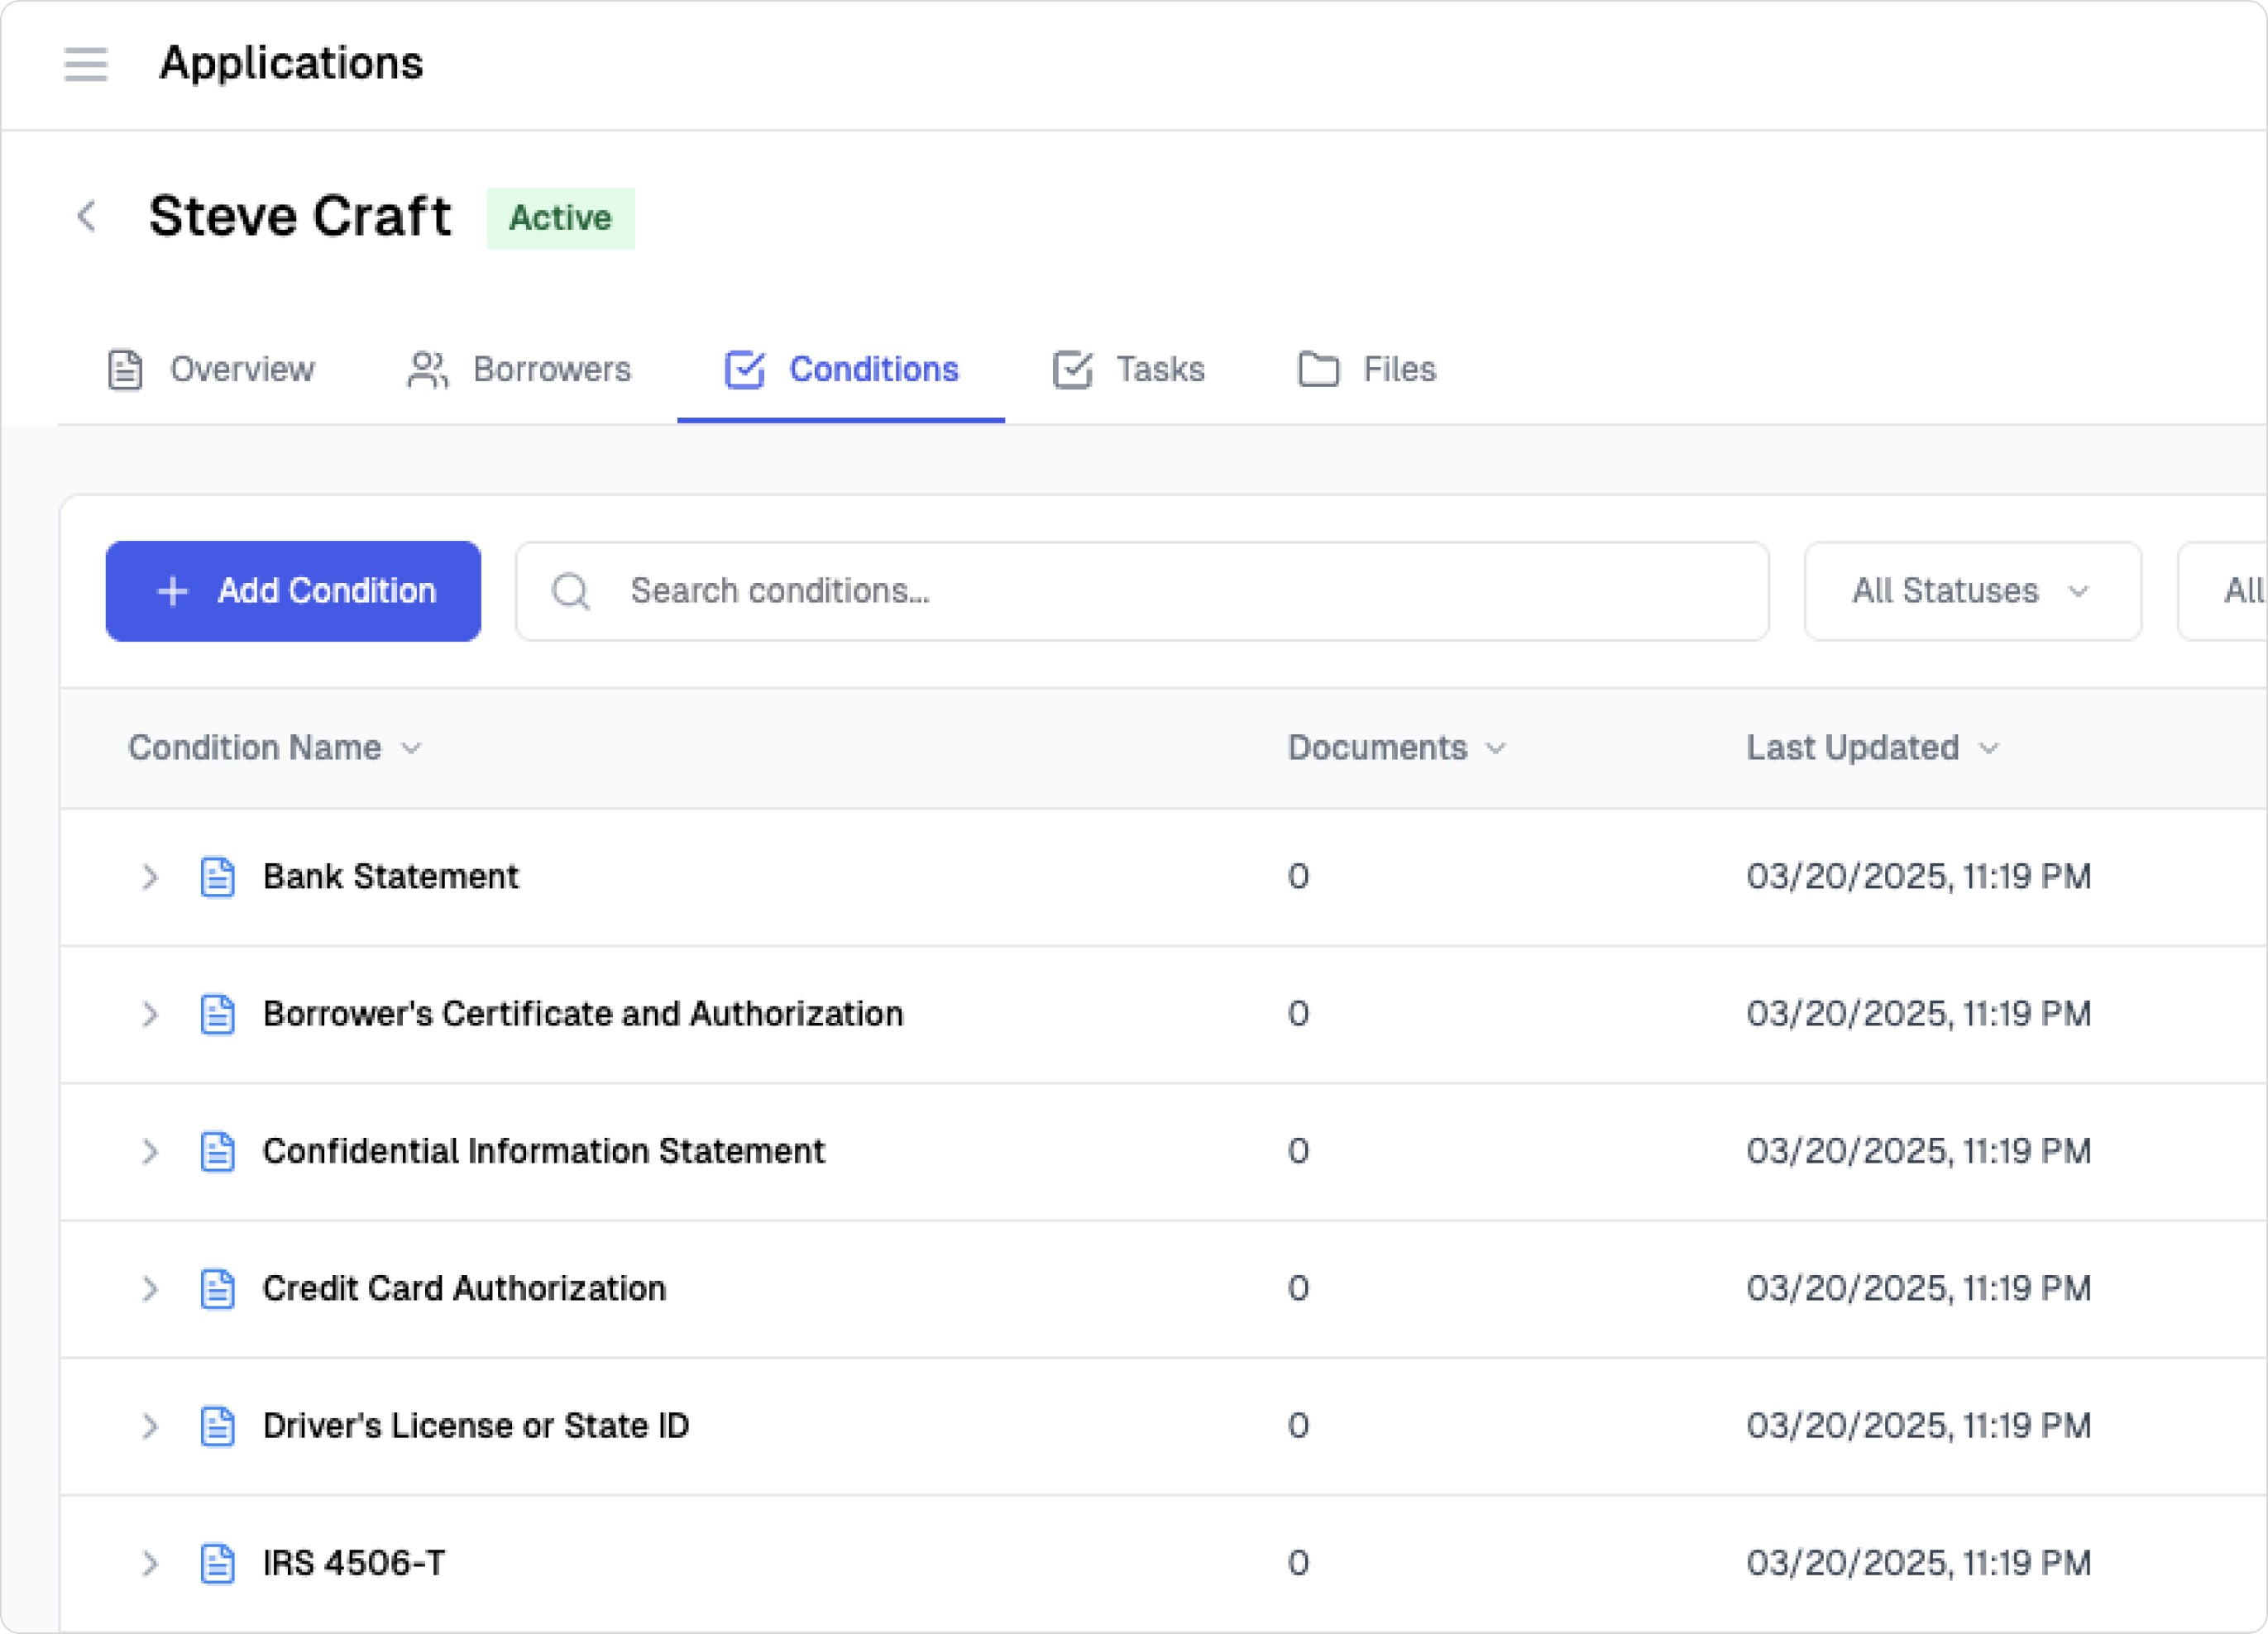The height and width of the screenshot is (1634, 2268).
Task: Expand the Borrower's Certificate and Authorization row
Action: (150, 1014)
